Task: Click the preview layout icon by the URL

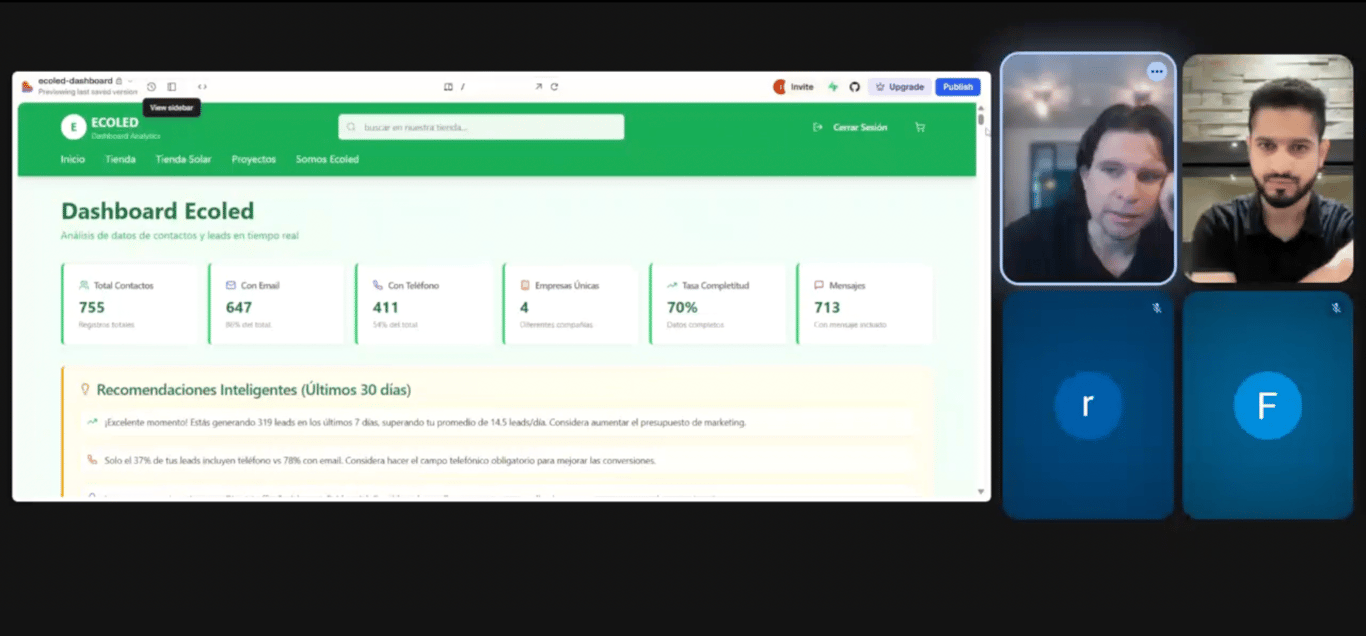Action: point(448,87)
